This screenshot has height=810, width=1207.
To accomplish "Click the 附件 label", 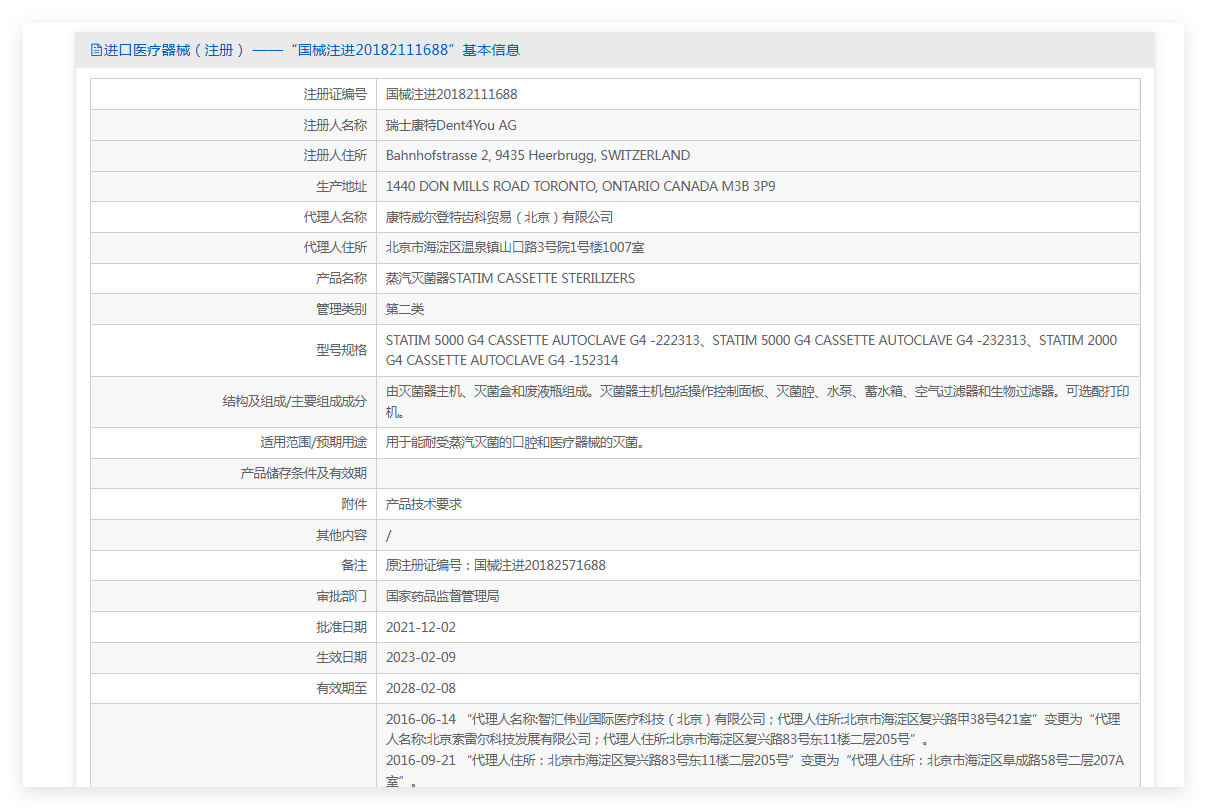I will click(x=354, y=504).
